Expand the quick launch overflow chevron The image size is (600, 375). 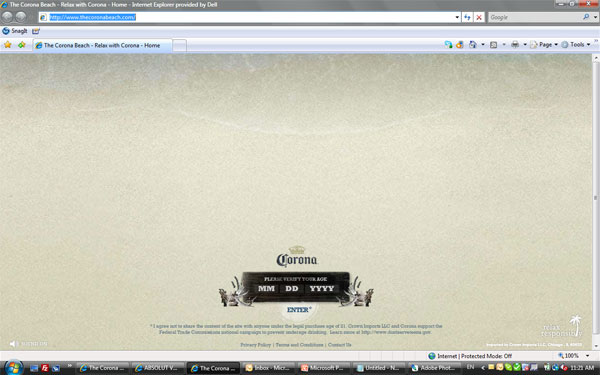[x=70, y=366]
